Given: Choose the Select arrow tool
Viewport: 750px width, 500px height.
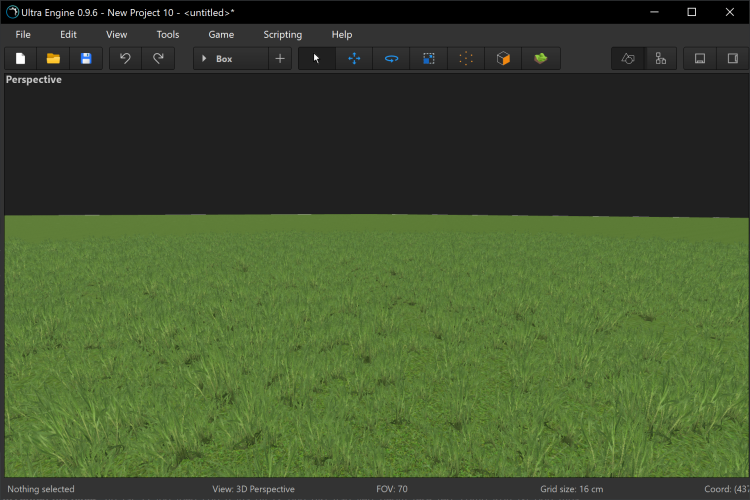Looking at the screenshot, I should pyautogui.click(x=317, y=58).
